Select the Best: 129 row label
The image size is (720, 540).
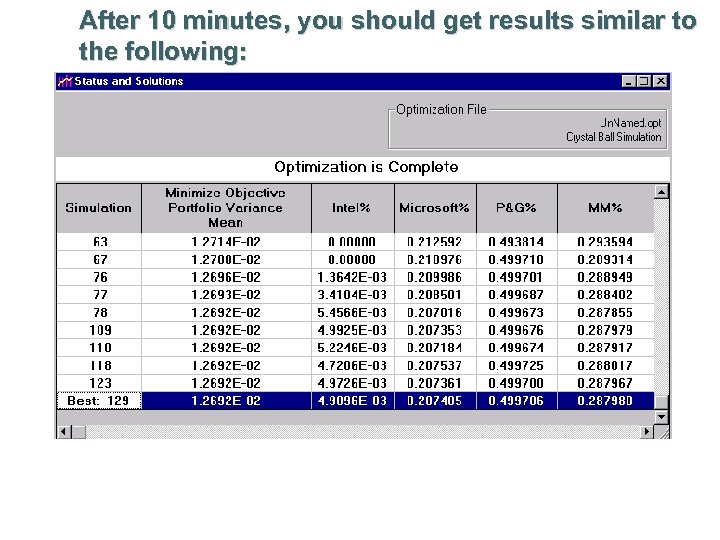(99, 401)
